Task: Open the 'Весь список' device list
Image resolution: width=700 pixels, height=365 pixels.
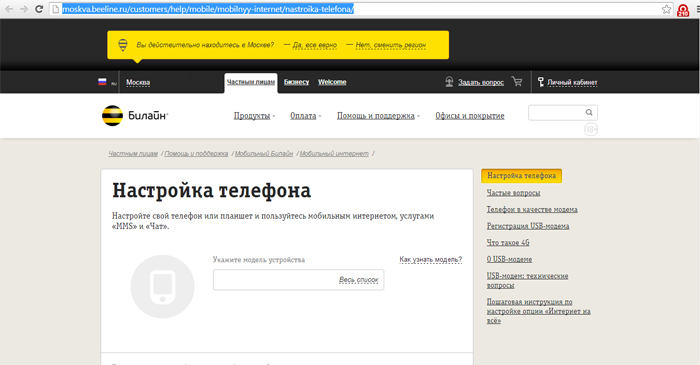Action: coord(358,280)
